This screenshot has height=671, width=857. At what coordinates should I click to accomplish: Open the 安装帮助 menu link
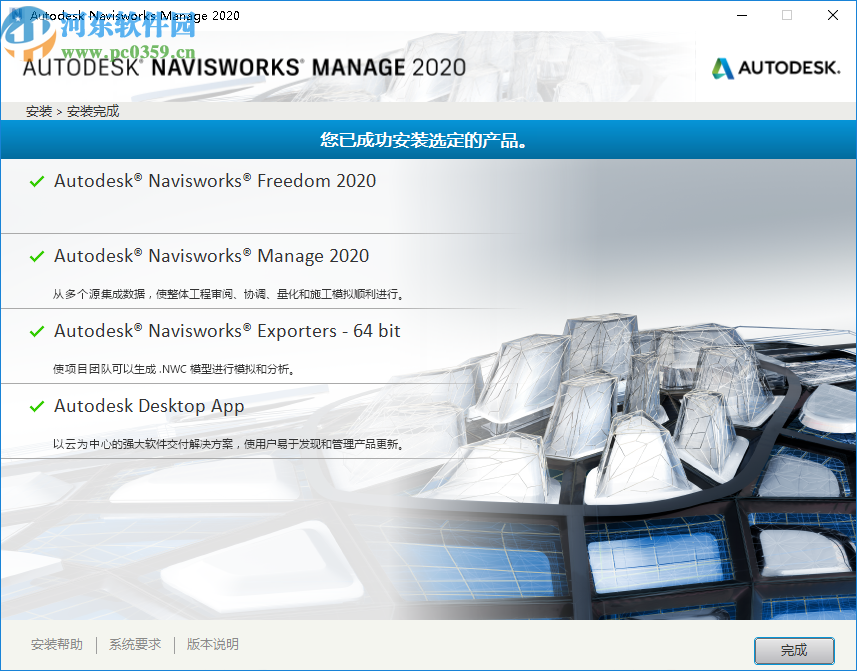click(57, 645)
